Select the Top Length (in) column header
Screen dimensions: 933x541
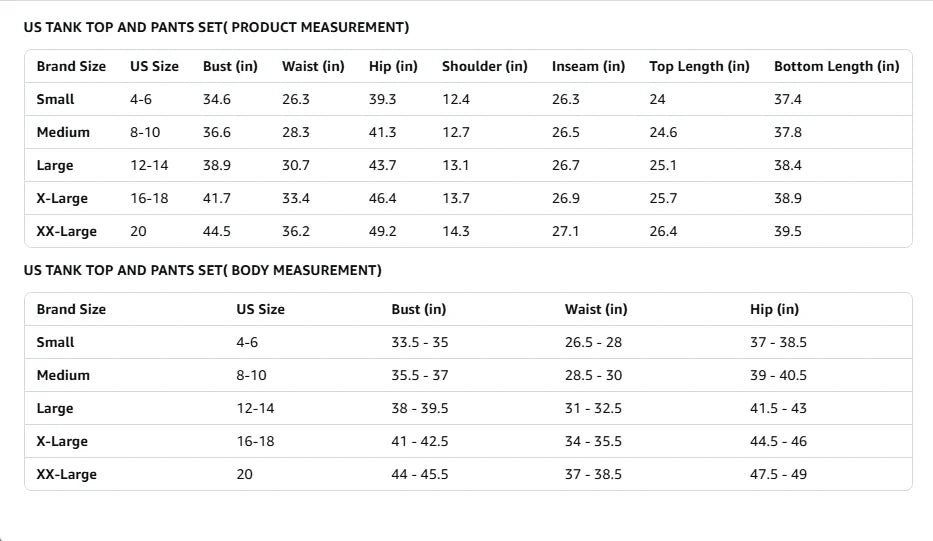[699, 66]
